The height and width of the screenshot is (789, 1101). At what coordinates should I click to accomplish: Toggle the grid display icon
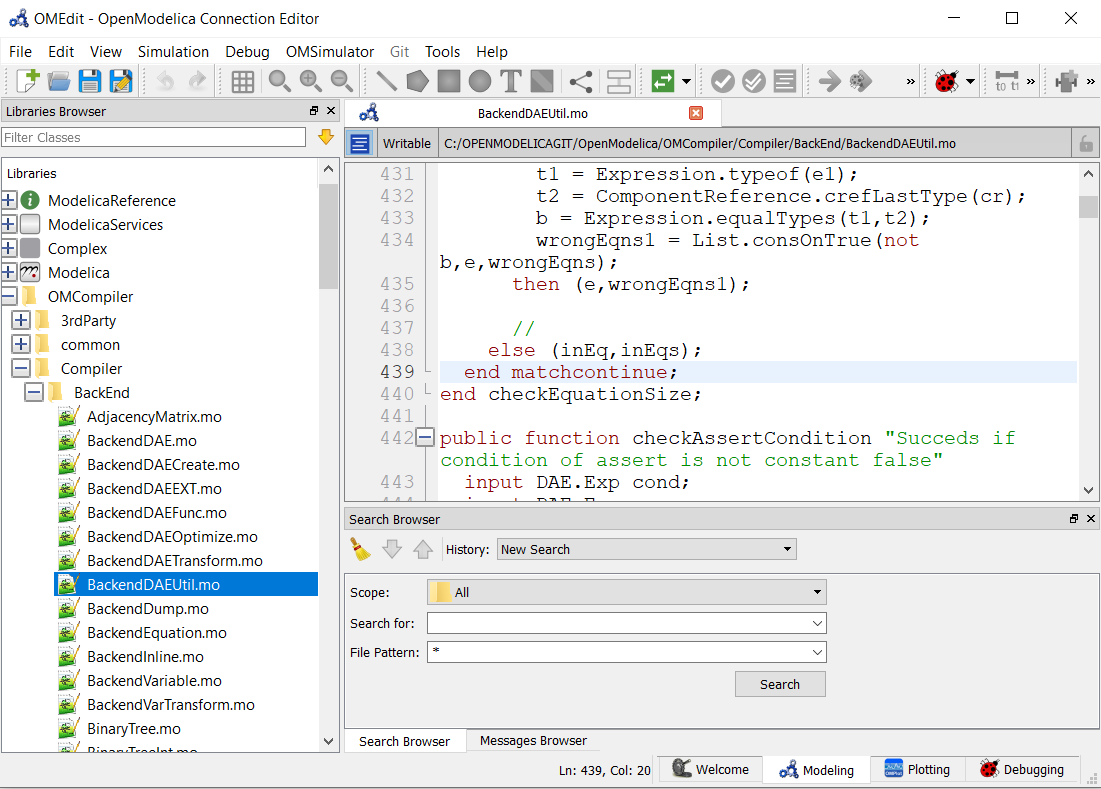point(242,81)
